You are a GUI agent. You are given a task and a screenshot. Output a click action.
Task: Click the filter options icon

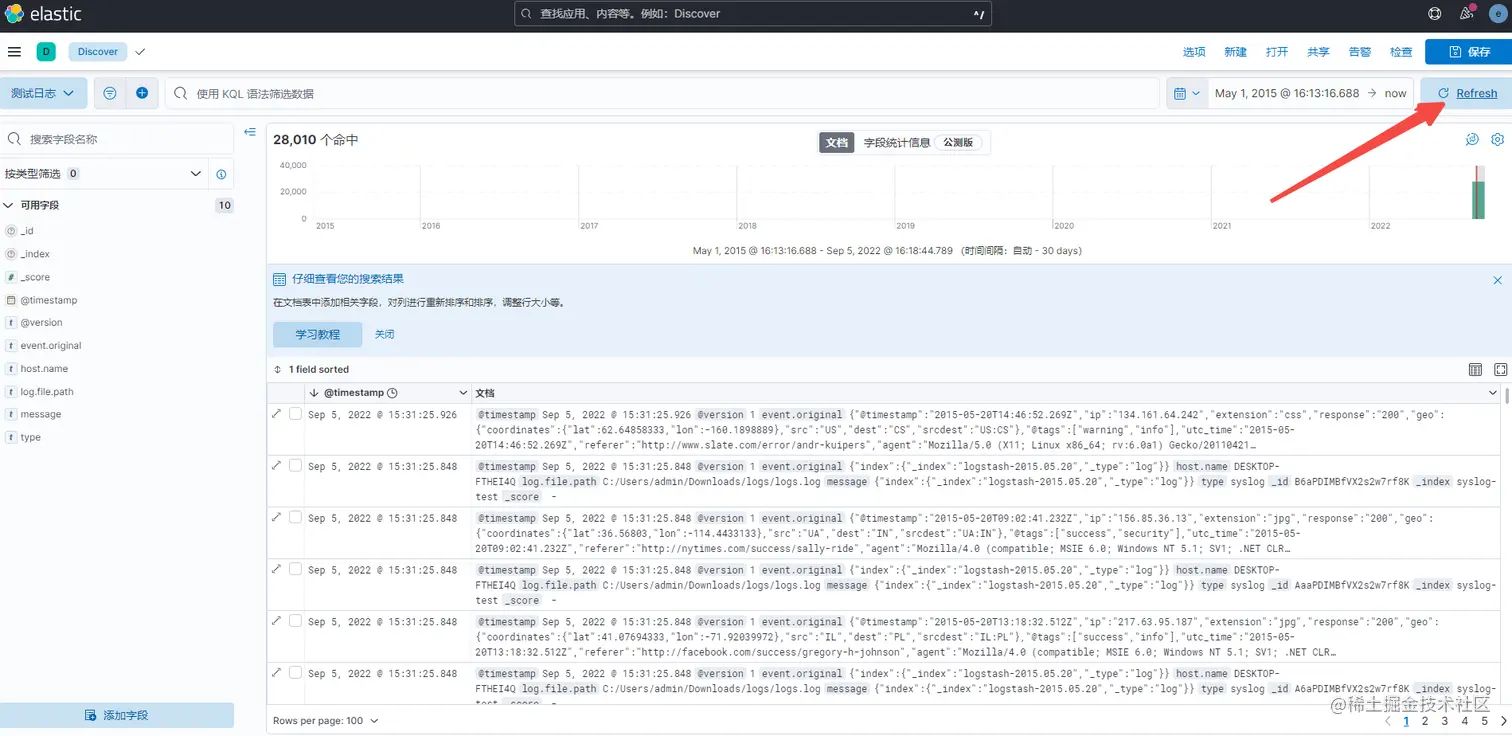coord(110,93)
